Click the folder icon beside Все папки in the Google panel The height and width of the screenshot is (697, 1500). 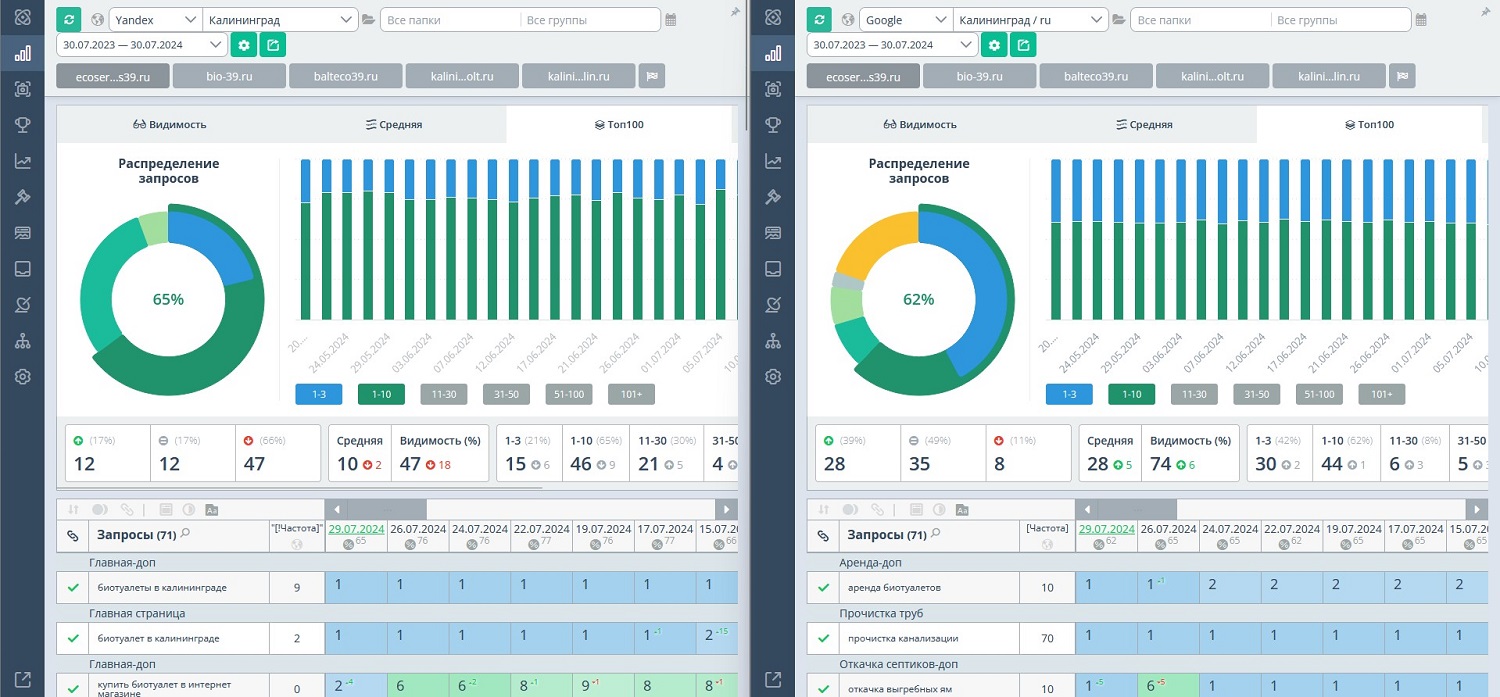pos(1119,20)
